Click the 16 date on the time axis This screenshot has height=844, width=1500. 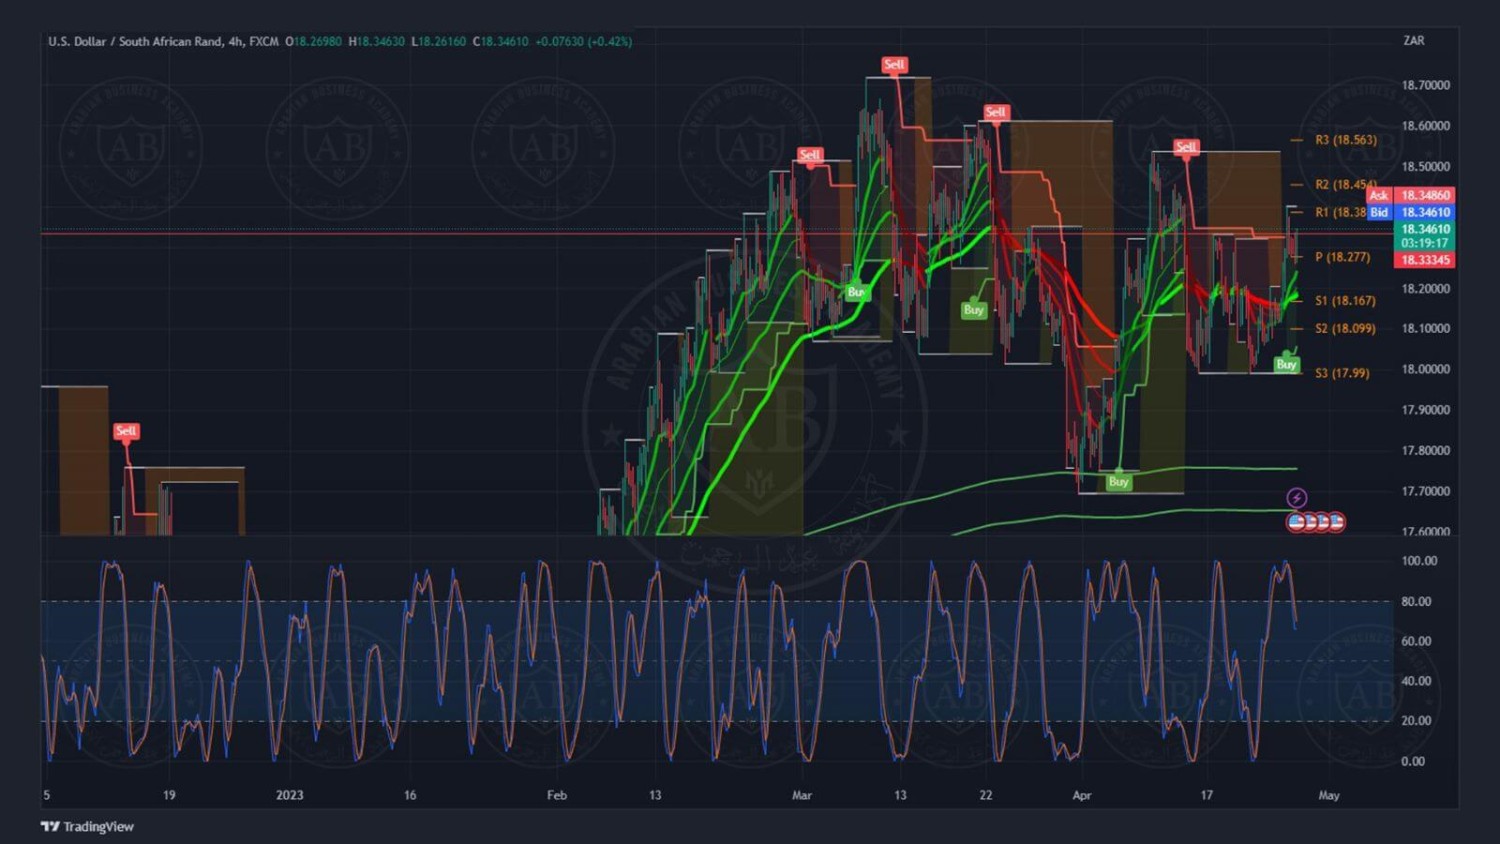[410, 795]
